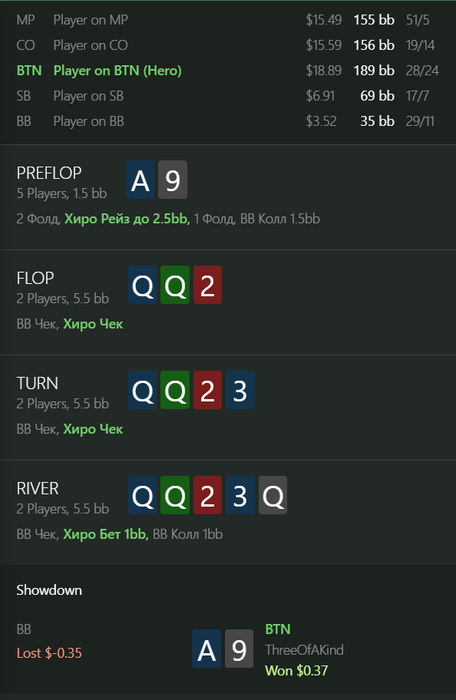
Task: Click the PREFLOP section heading
Action: pos(49,173)
